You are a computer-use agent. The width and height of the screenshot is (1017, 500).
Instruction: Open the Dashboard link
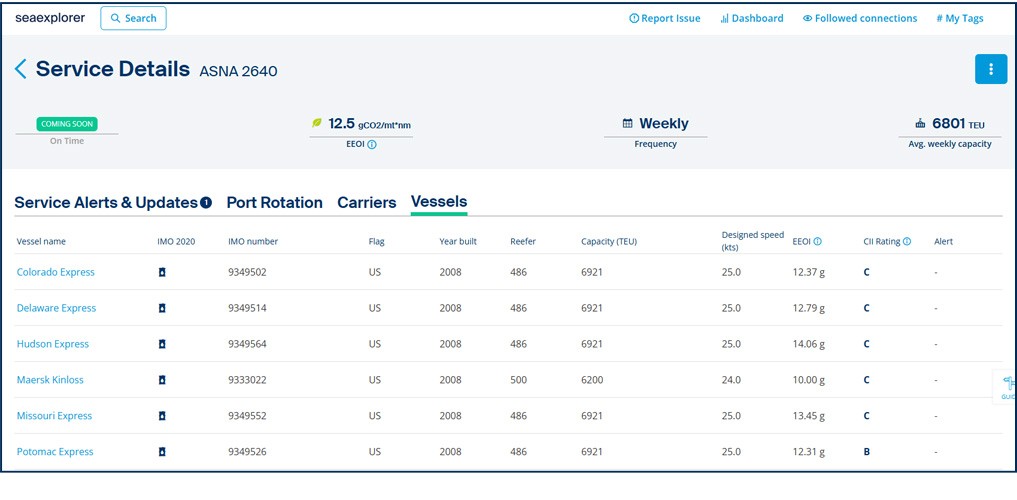pyautogui.click(x=751, y=18)
